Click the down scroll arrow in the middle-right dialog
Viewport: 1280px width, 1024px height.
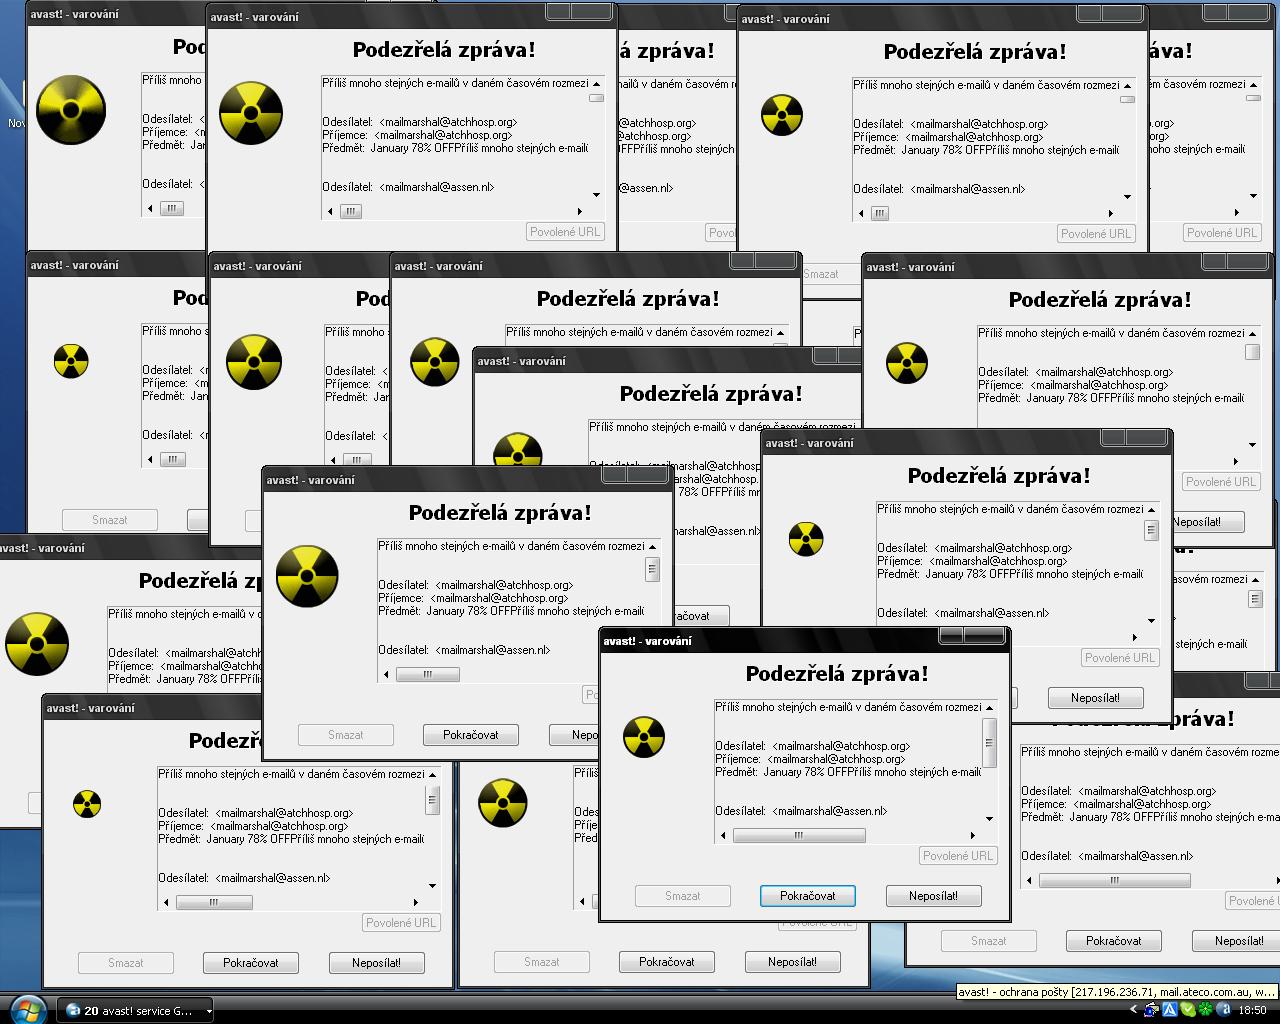[1152, 620]
